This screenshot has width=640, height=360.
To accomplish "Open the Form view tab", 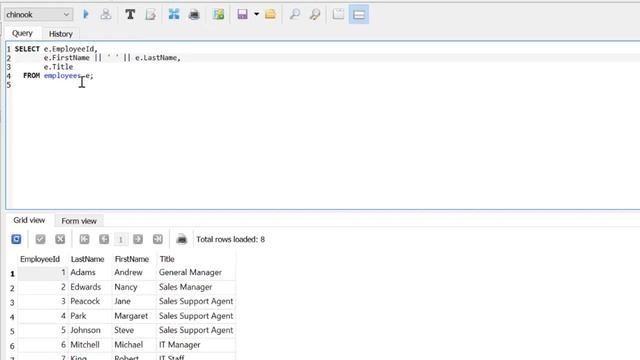I will (x=79, y=221).
